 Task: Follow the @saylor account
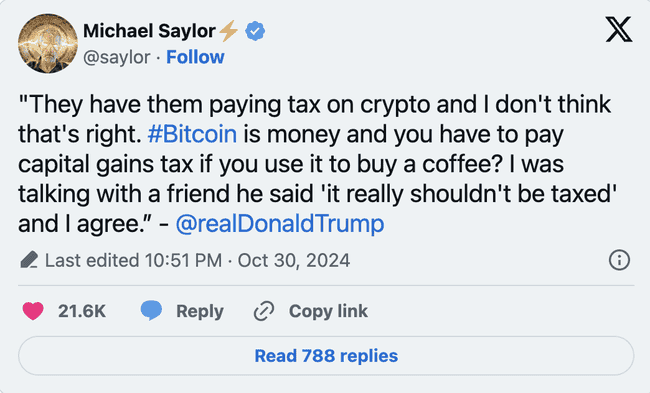[x=195, y=57]
